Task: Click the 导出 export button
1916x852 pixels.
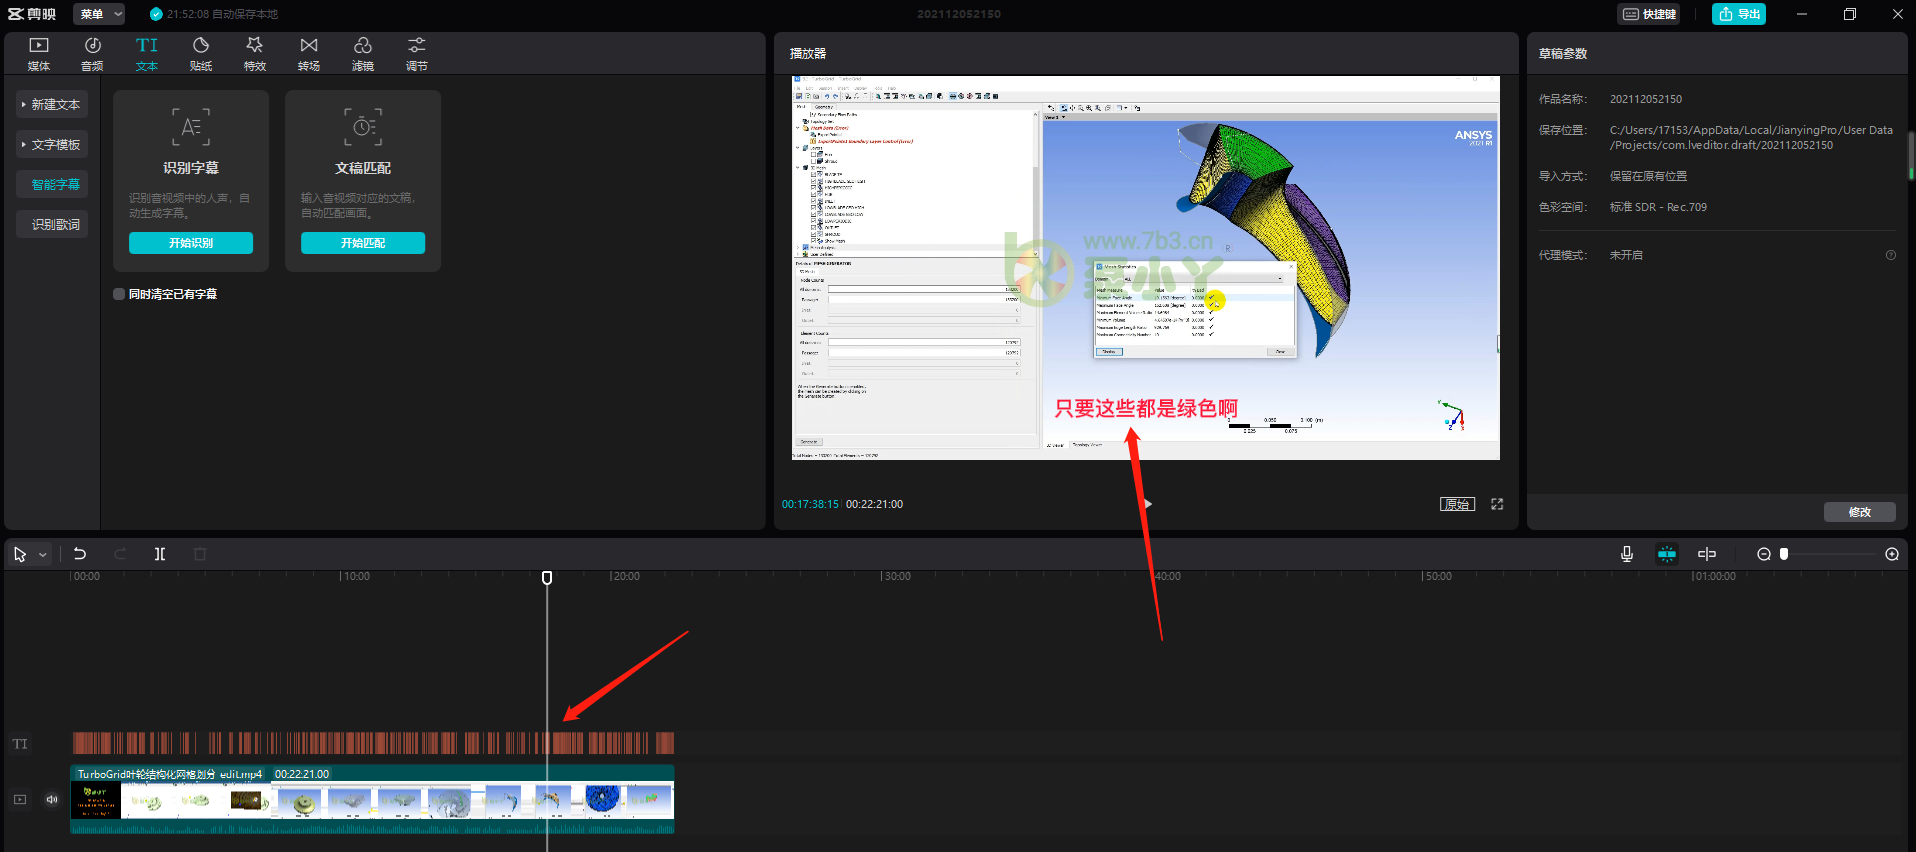Action: point(1739,14)
